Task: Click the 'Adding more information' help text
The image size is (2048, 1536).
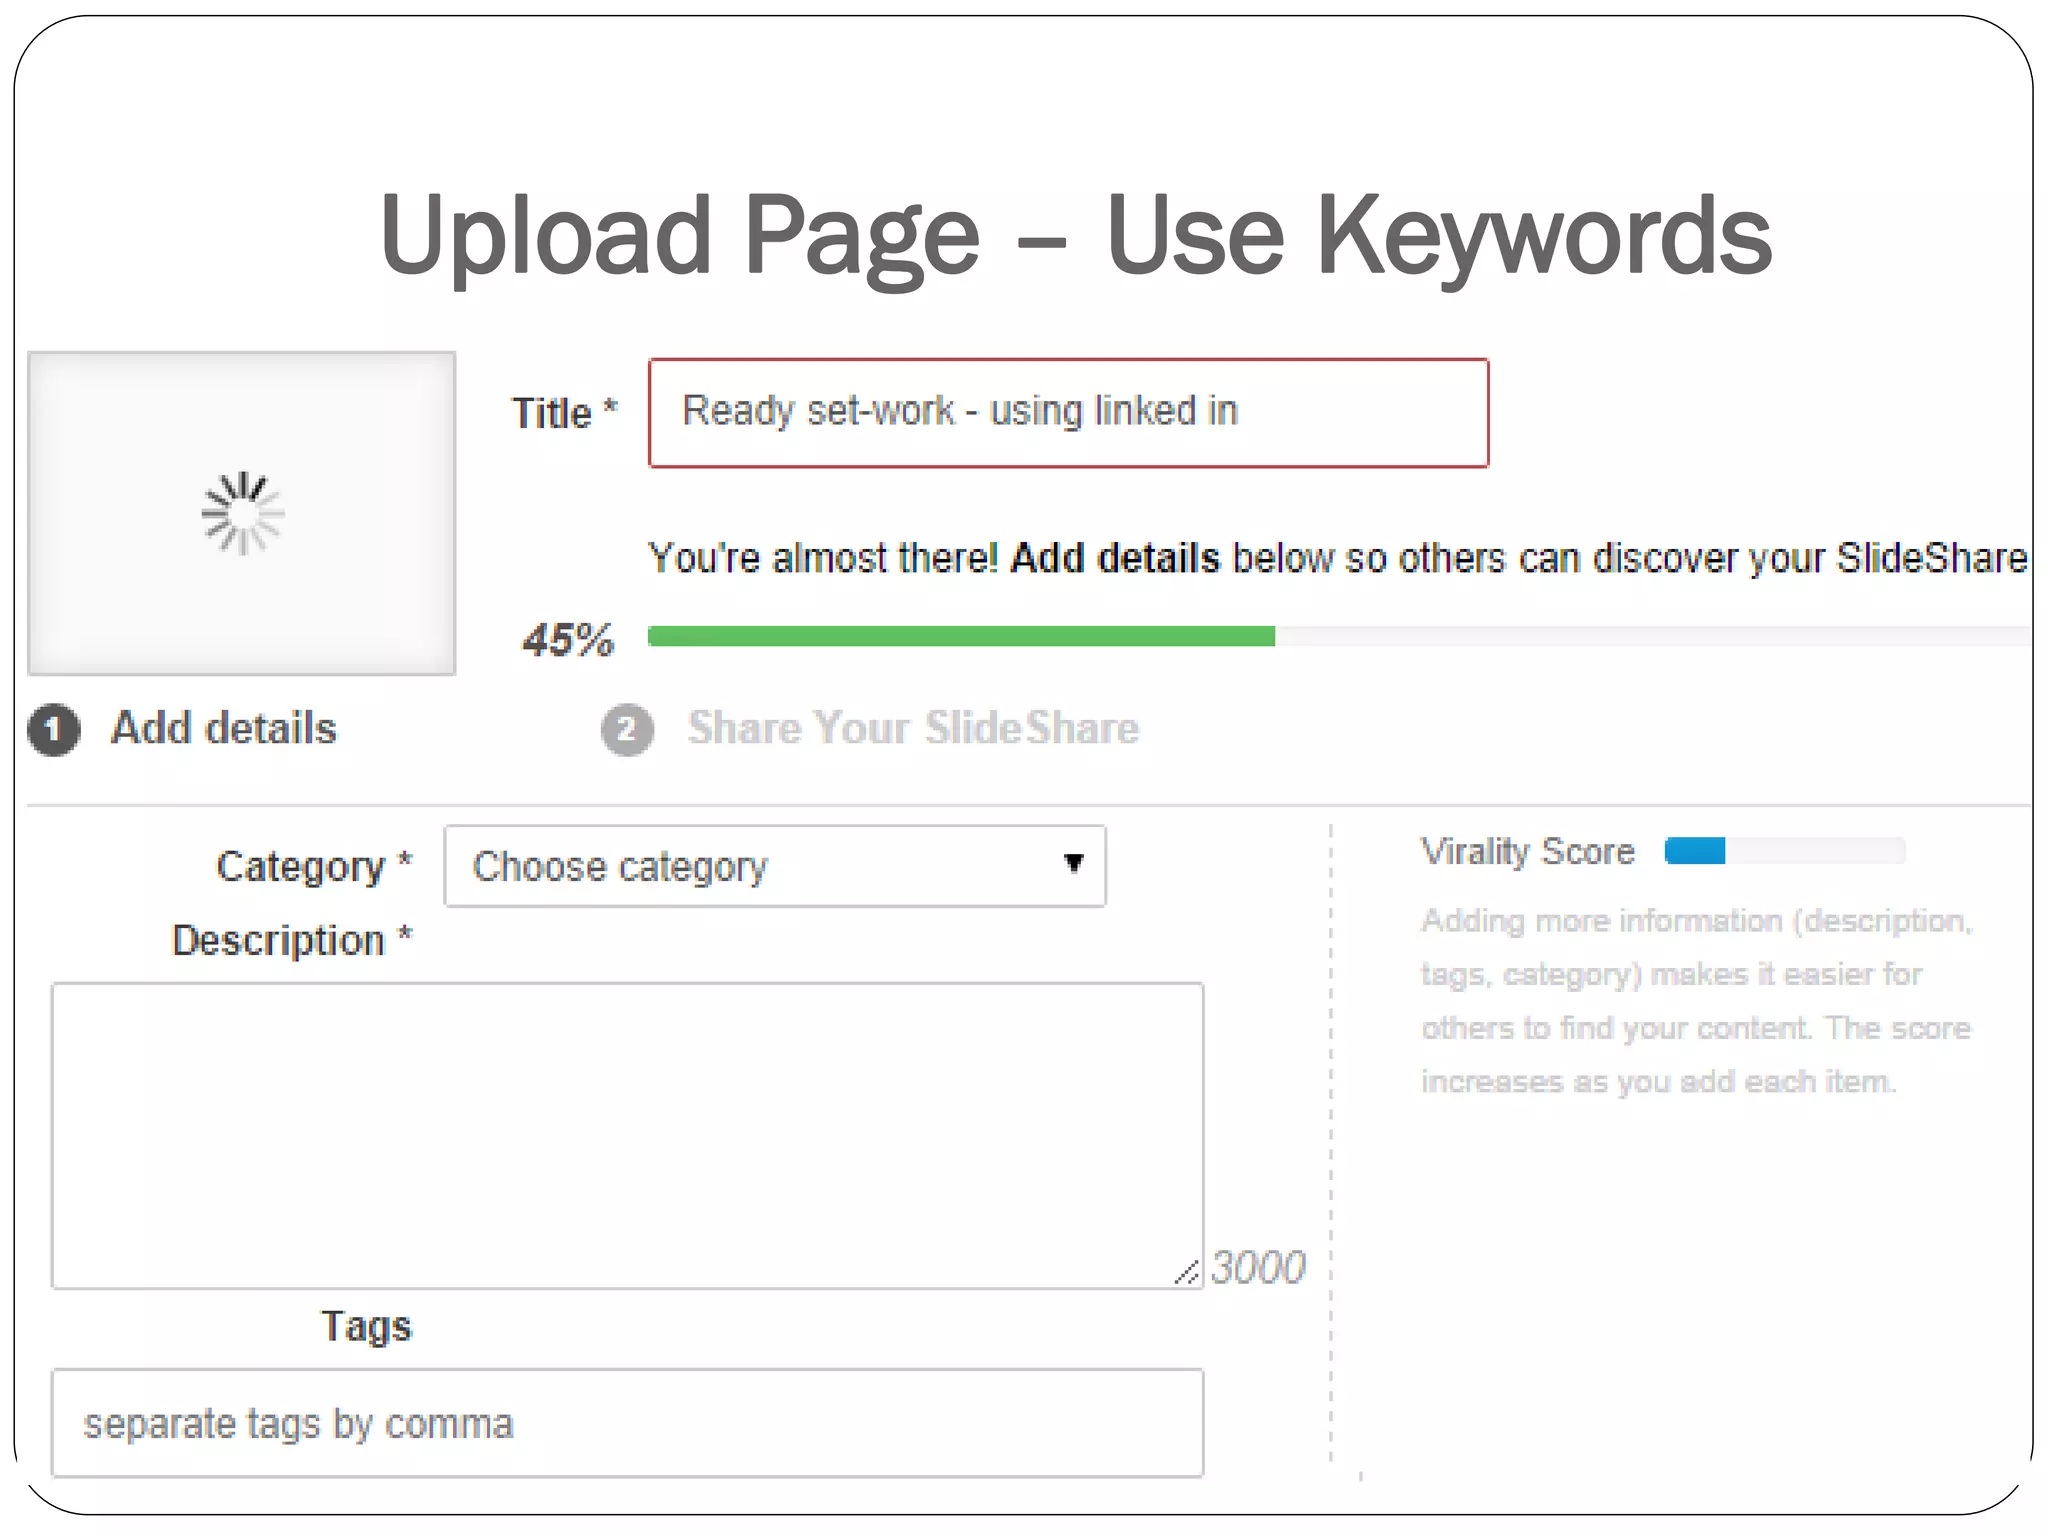Action: point(1697,1001)
